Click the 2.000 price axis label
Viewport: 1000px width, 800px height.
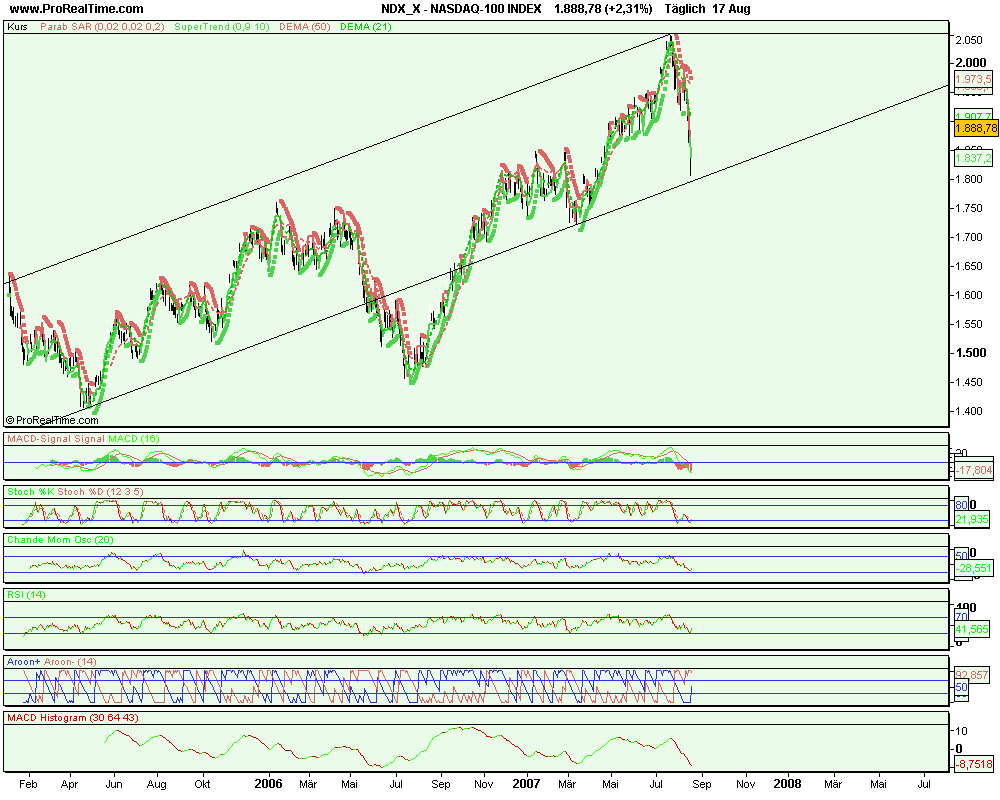(971, 63)
